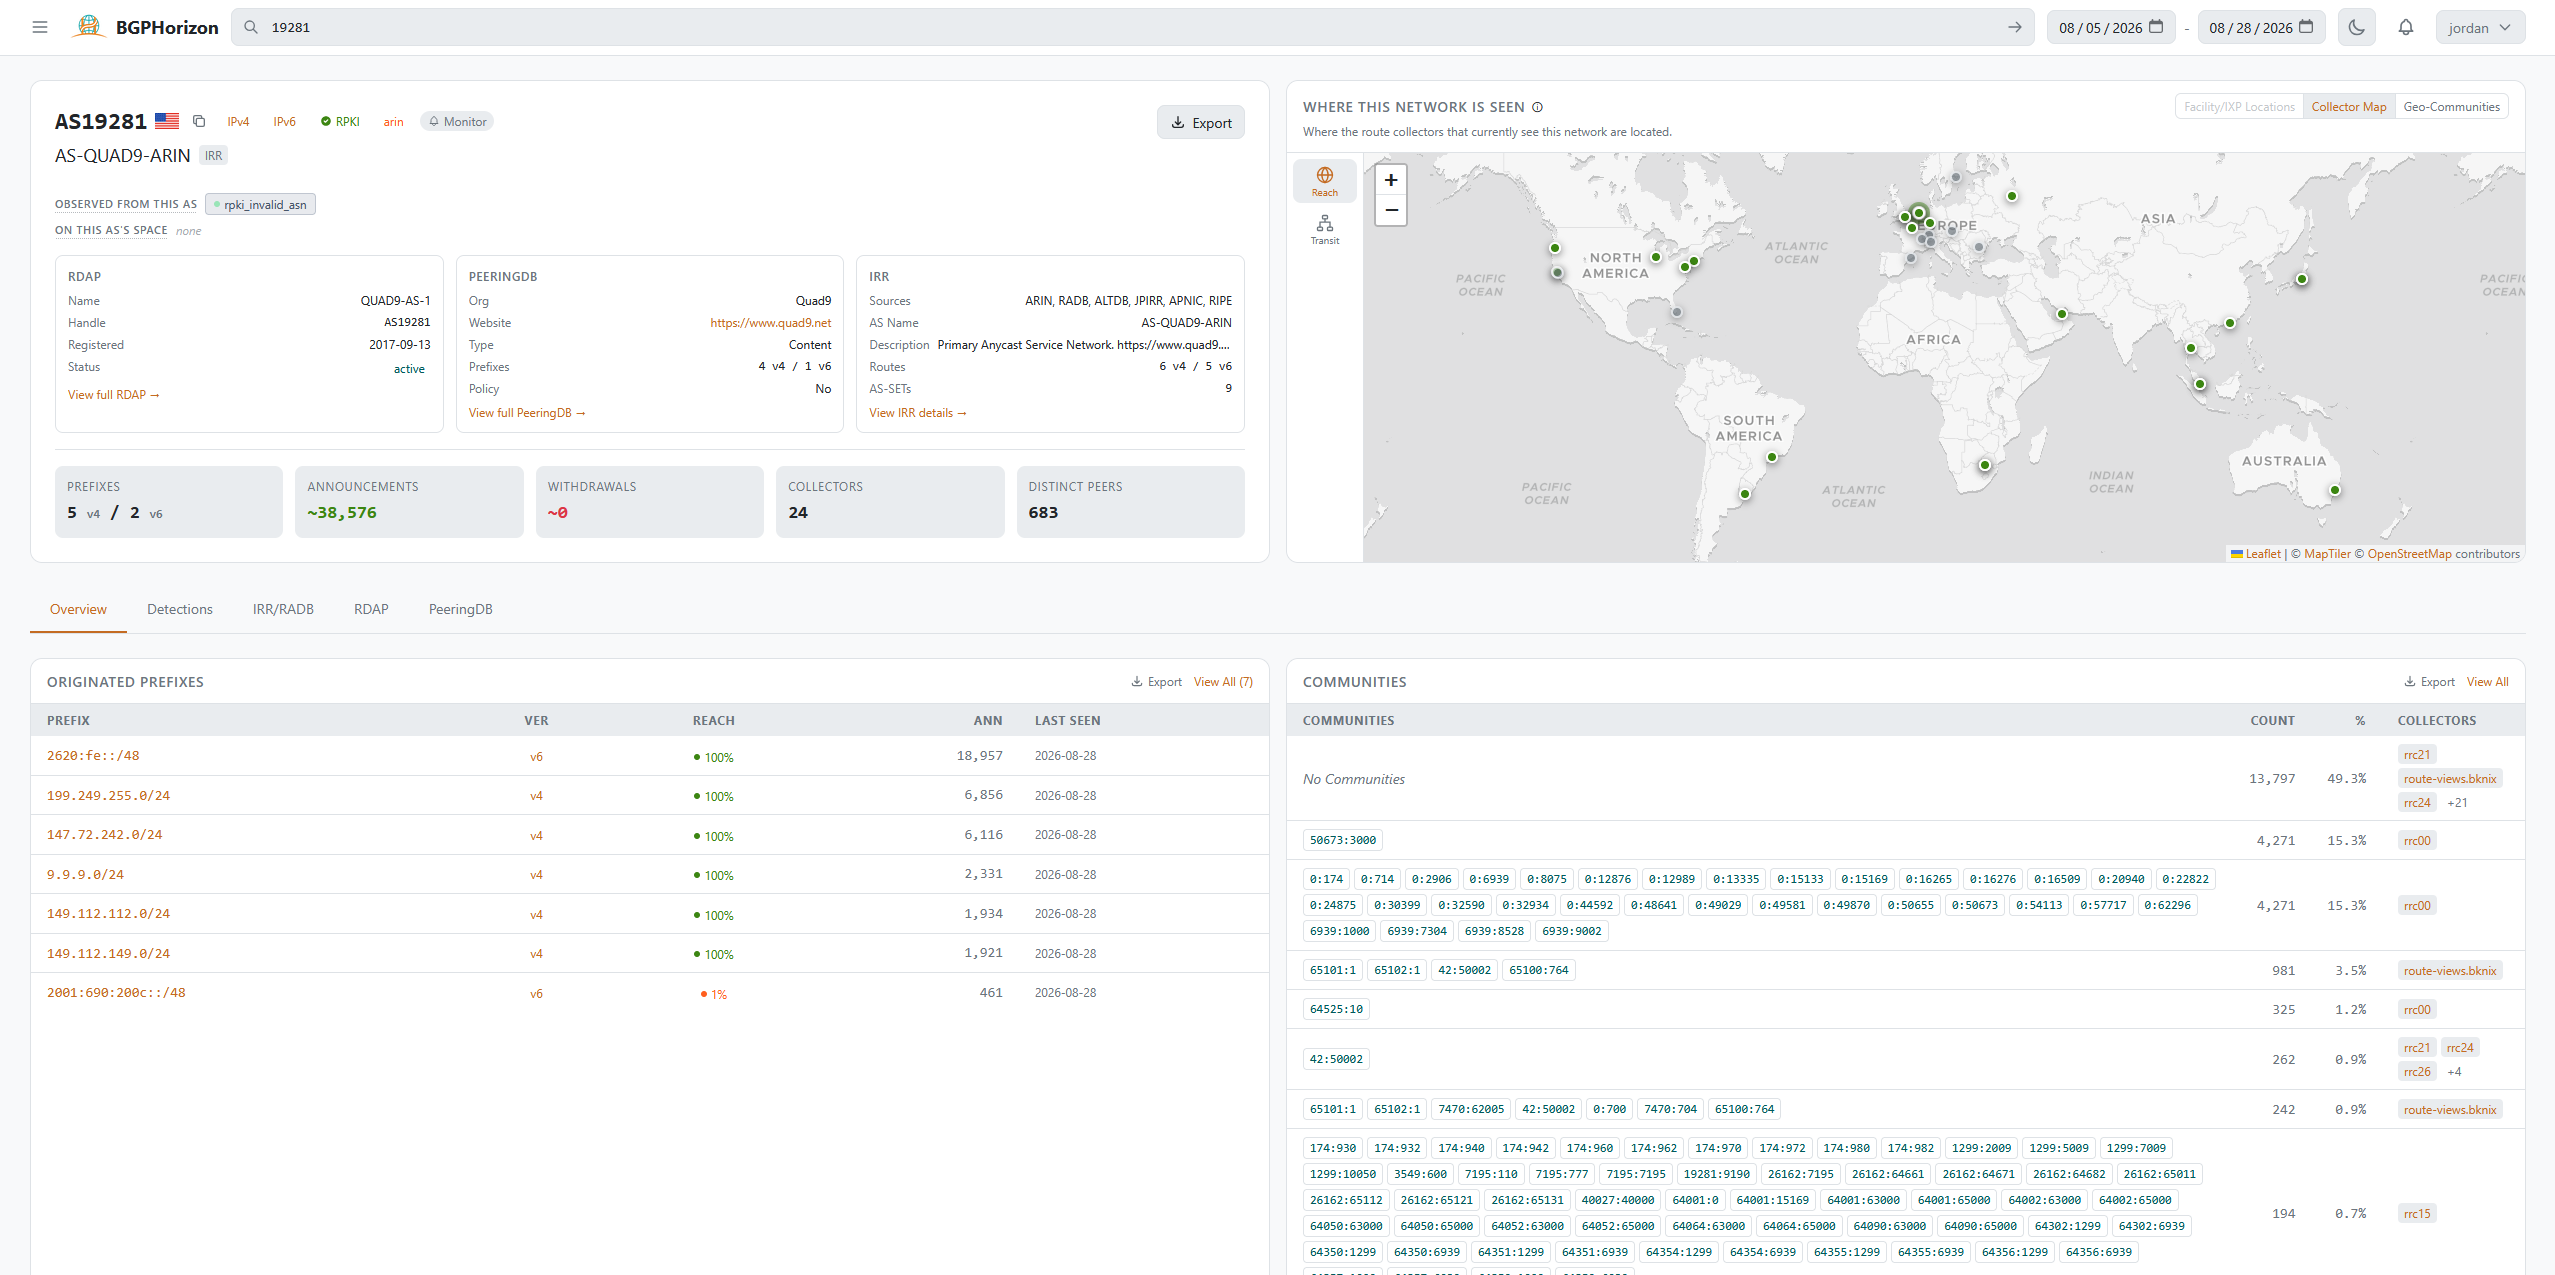Expand +21 more collectors
The image size is (2555, 1275).
tap(2456, 803)
